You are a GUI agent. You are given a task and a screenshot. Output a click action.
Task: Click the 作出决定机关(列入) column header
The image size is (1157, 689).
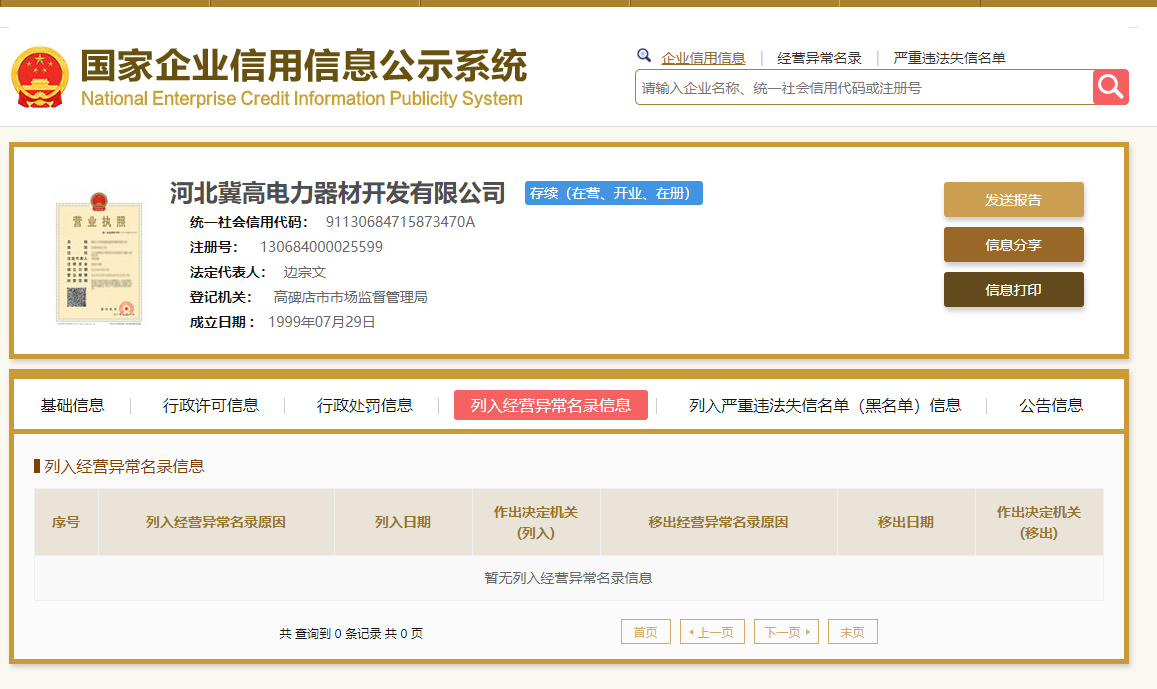tap(536, 522)
